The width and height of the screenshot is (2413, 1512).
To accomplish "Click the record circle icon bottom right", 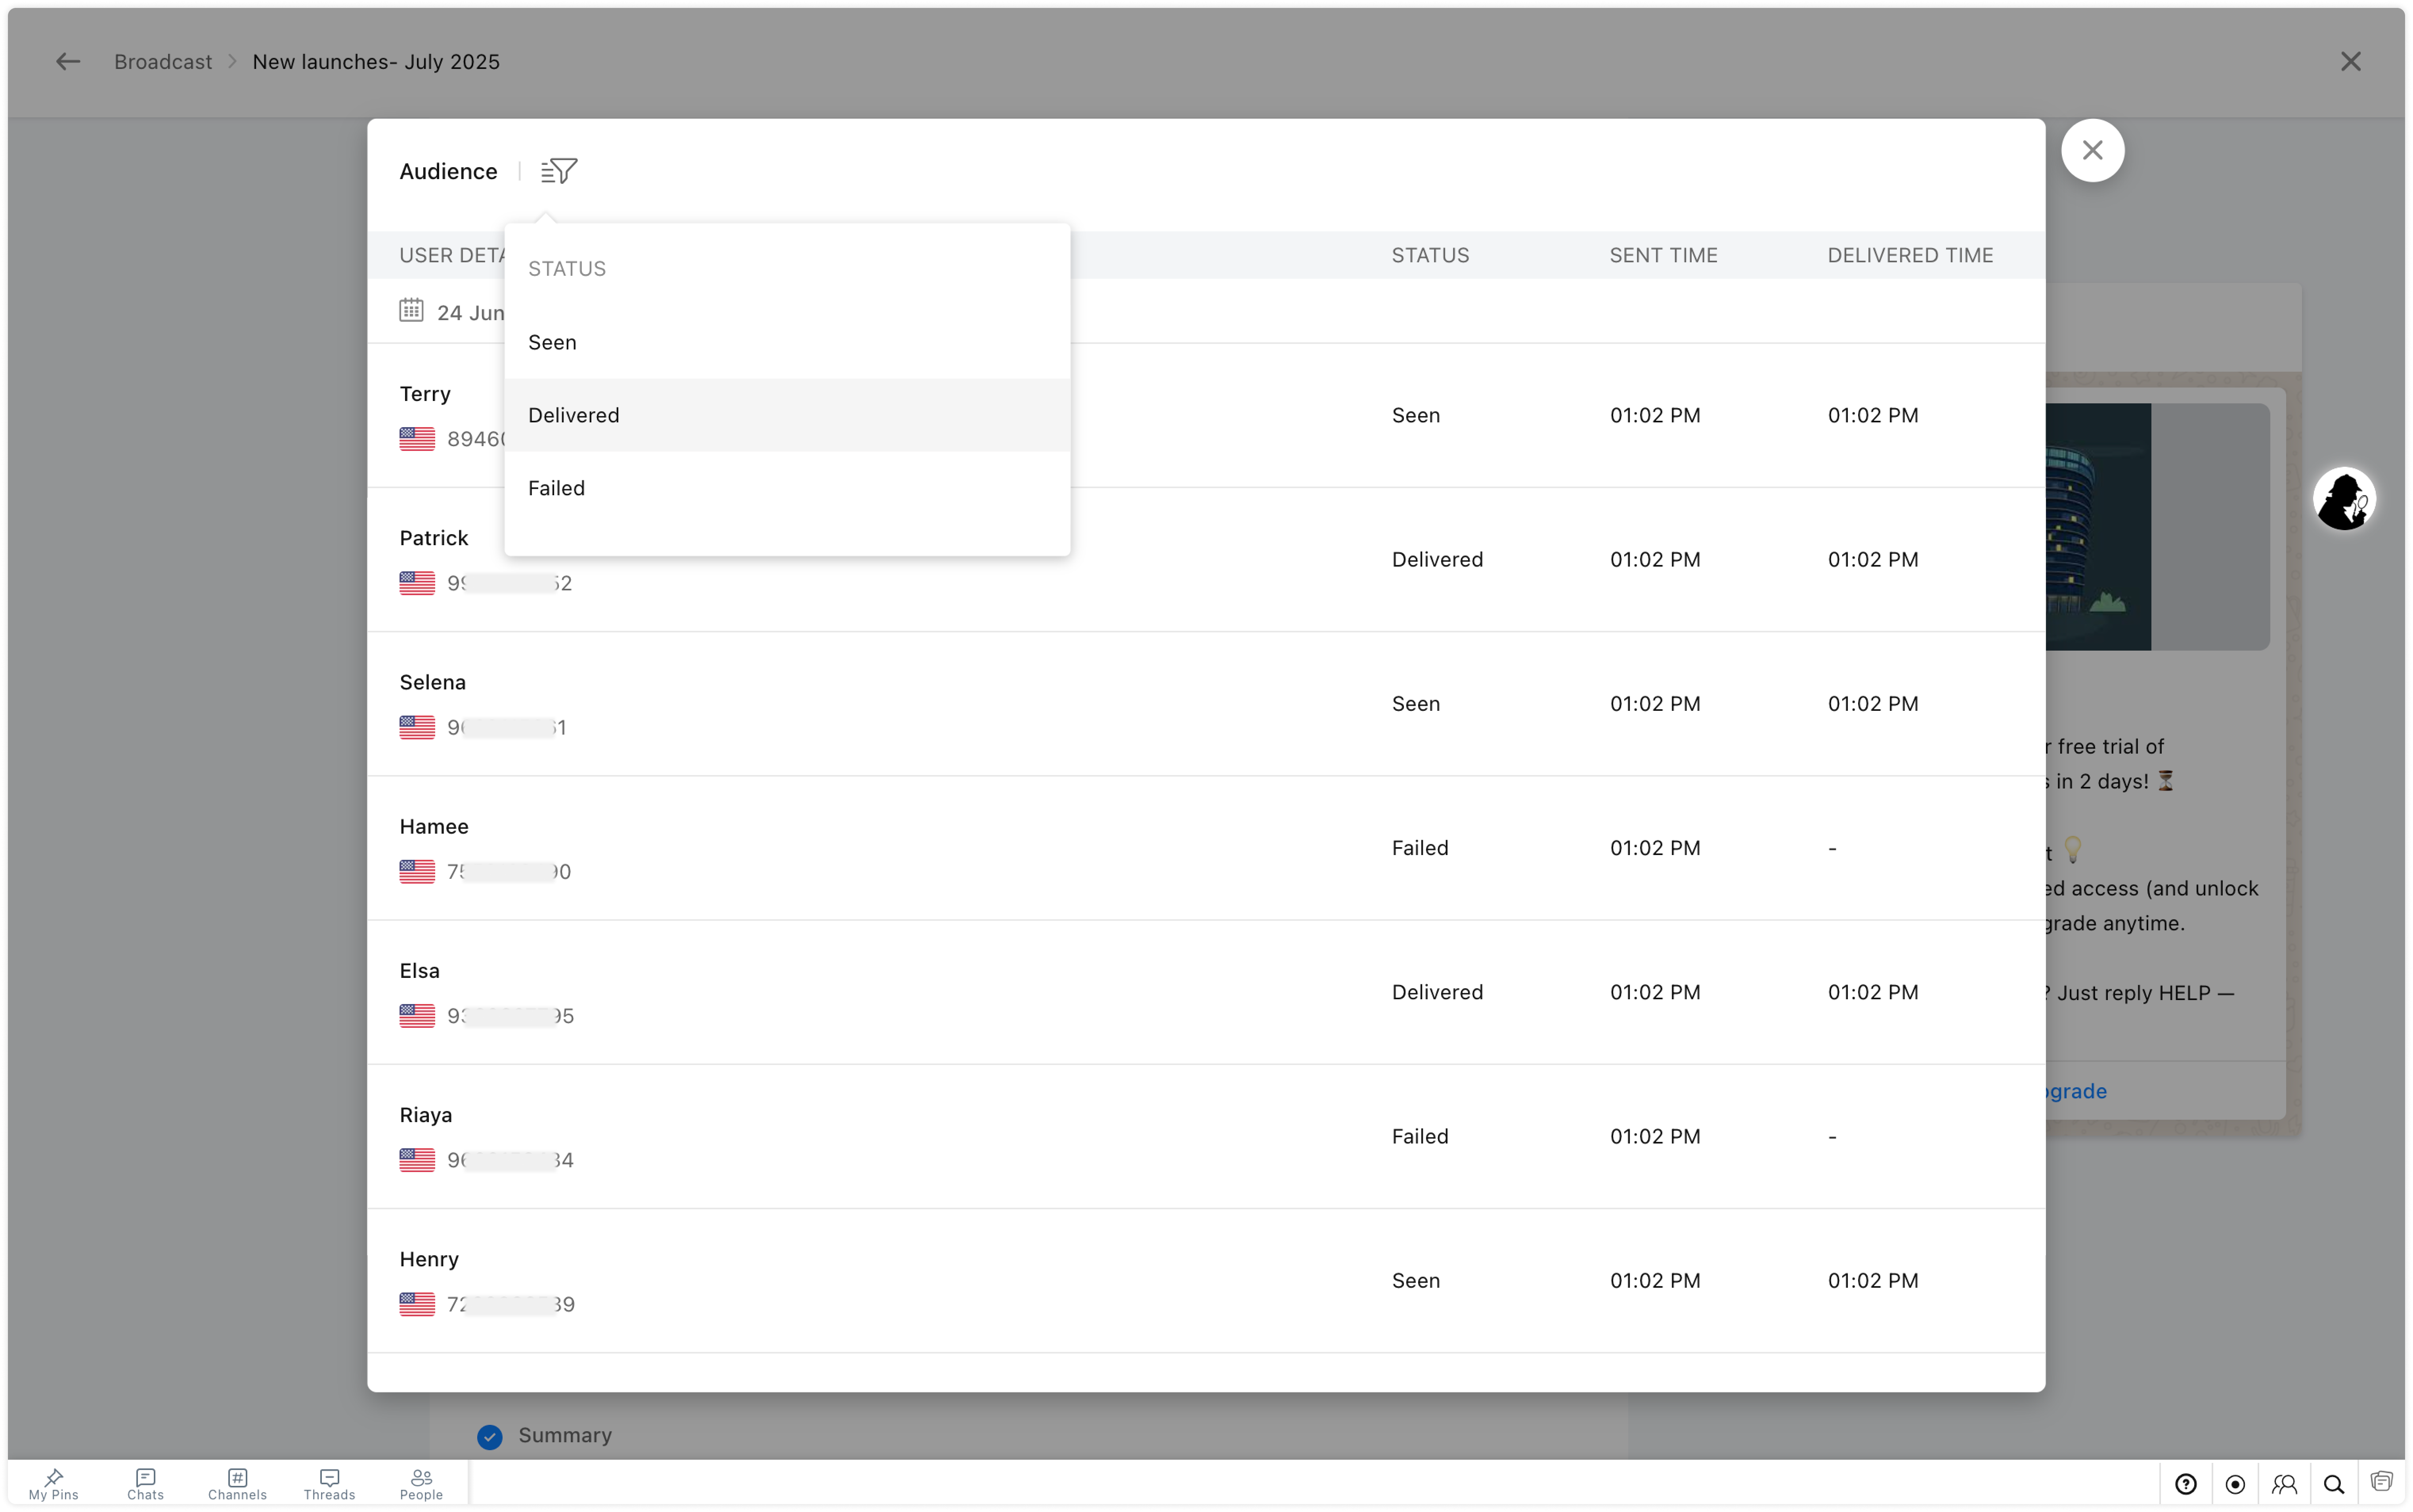I will point(2235,1484).
